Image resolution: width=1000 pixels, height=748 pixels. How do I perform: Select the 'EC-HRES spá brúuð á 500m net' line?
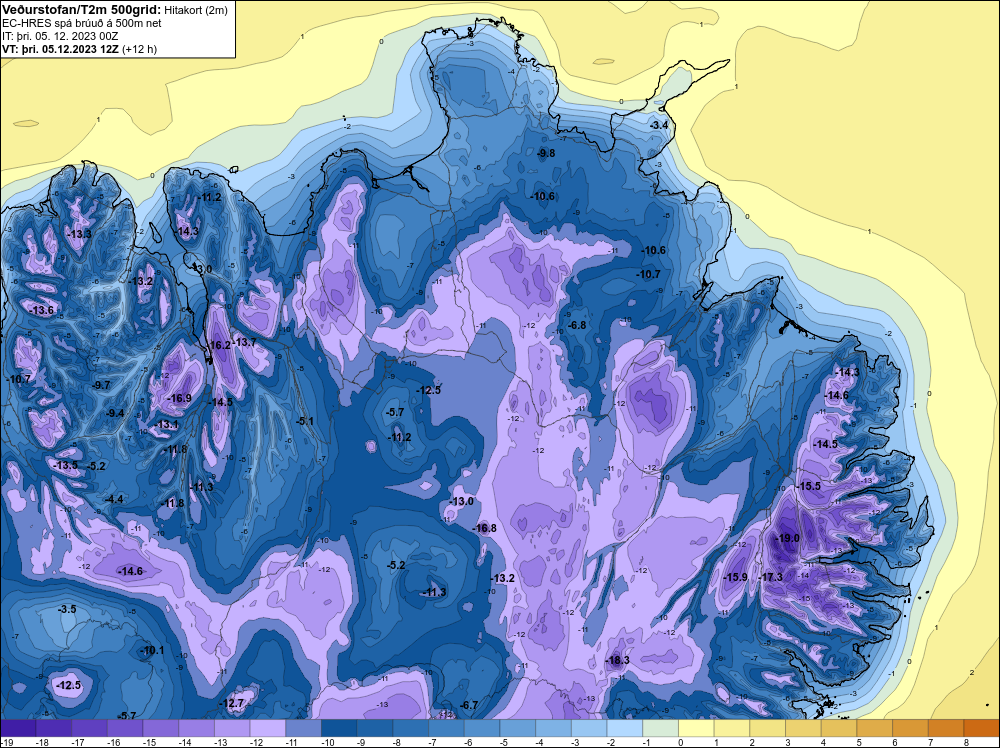click(82, 23)
